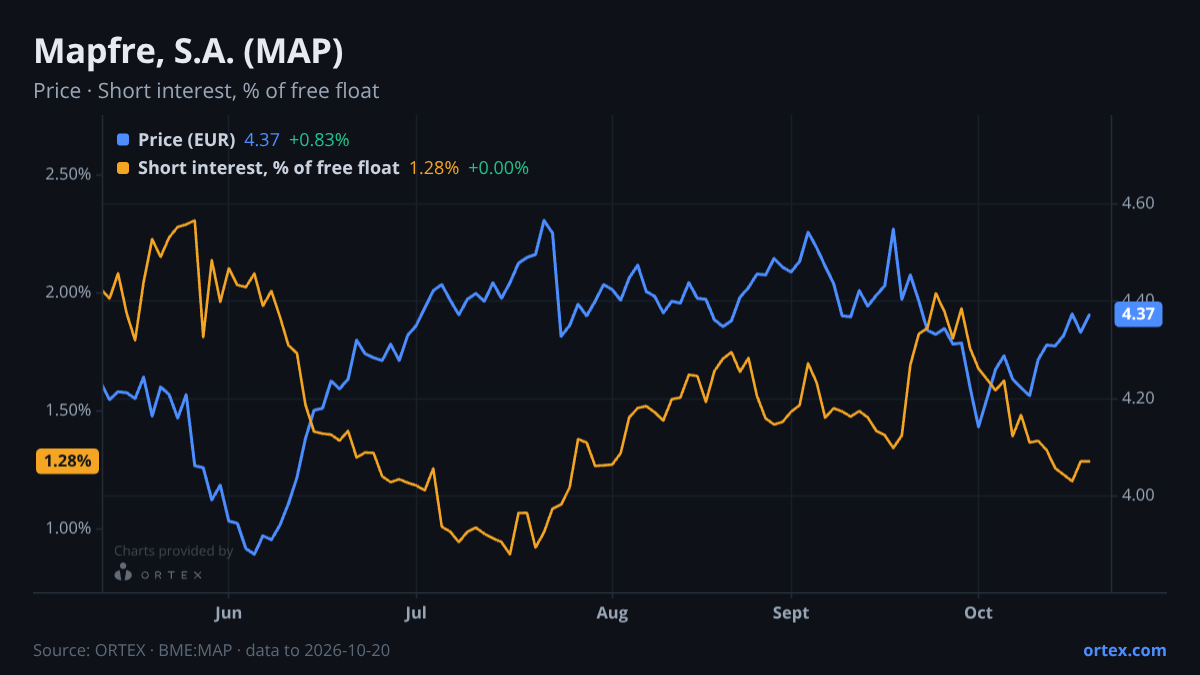Screen dimensions: 1200x675
Task: Click the blue 4.37 price axis badge
Action: pyautogui.click(x=1138, y=314)
